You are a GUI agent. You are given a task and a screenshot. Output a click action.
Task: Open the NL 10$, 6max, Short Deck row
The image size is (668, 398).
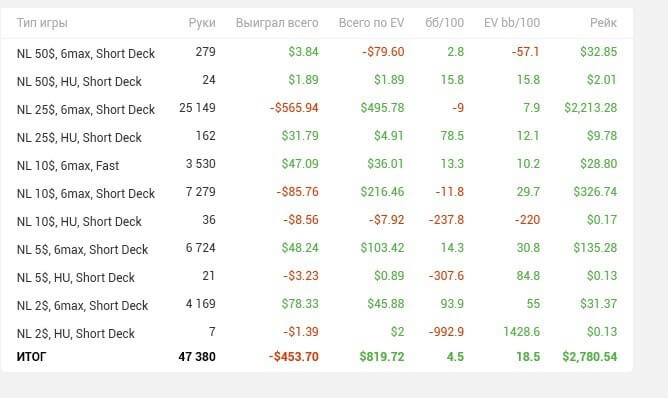(x=317, y=193)
